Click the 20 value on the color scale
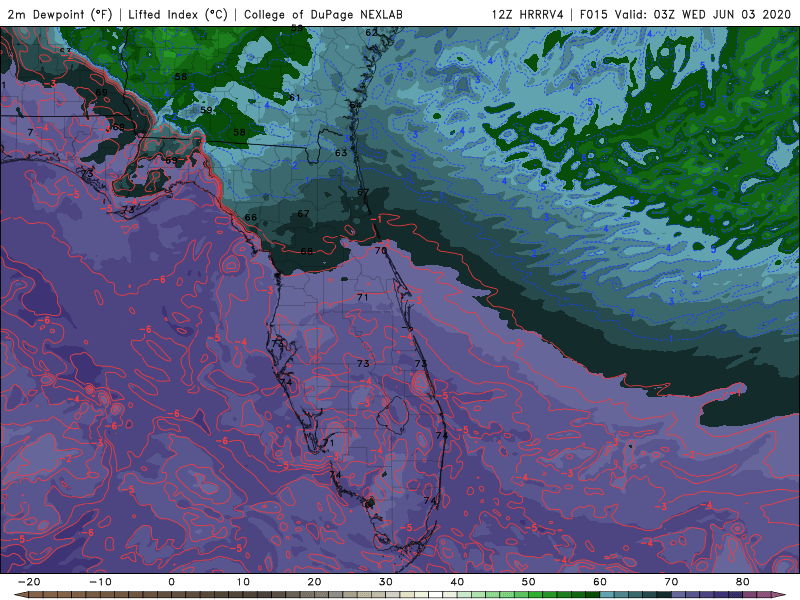 click(314, 582)
